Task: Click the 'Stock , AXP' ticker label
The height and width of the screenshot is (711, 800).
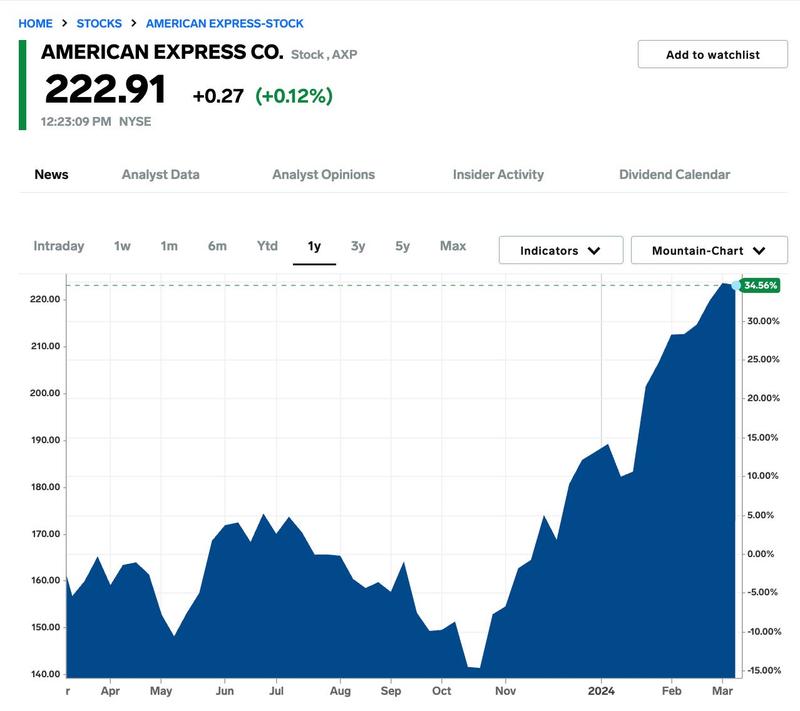Action: pos(324,55)
